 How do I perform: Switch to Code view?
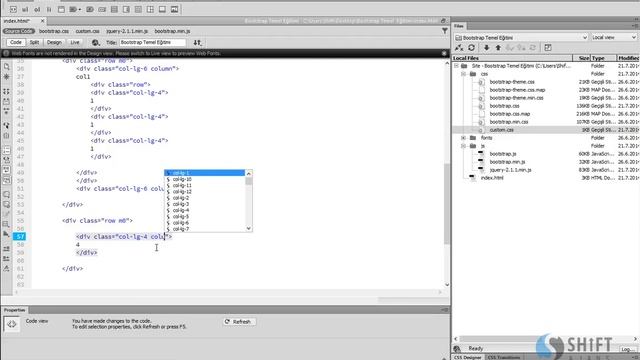coord(16,42)
